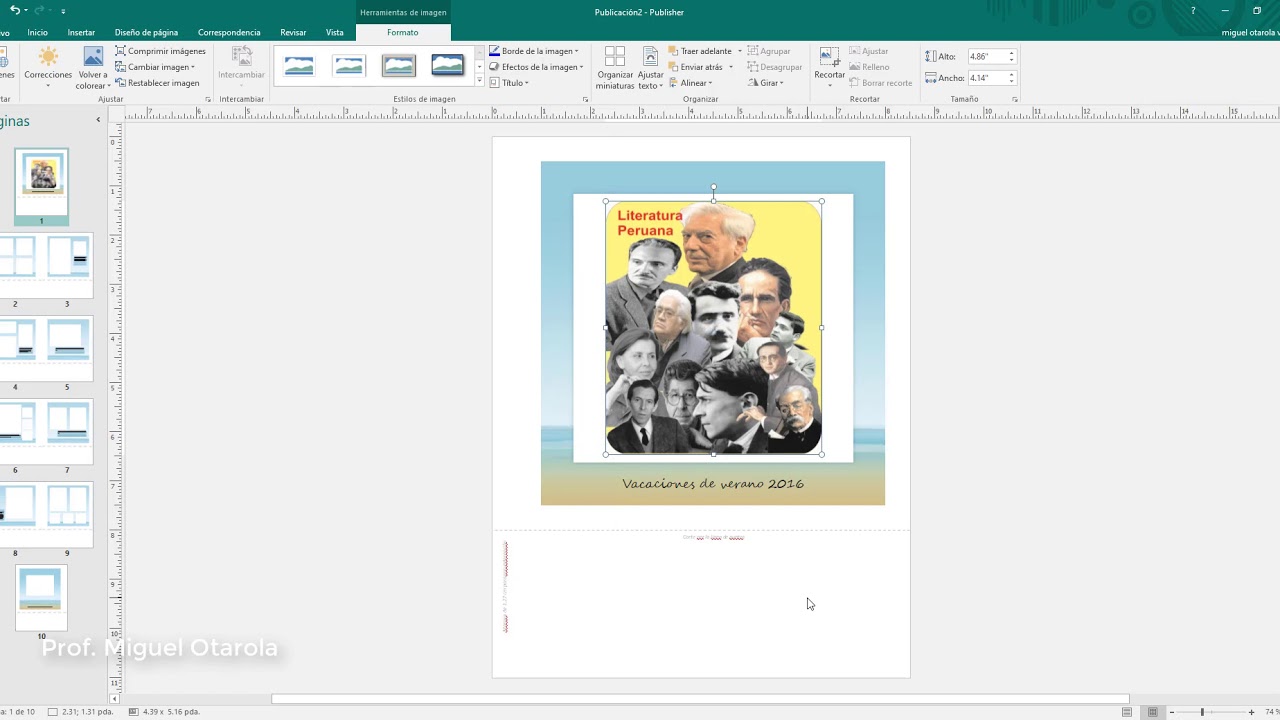Open the Traer adelante dropdown arrow
Screen dimensions: 1280x720
pos(740,51)
